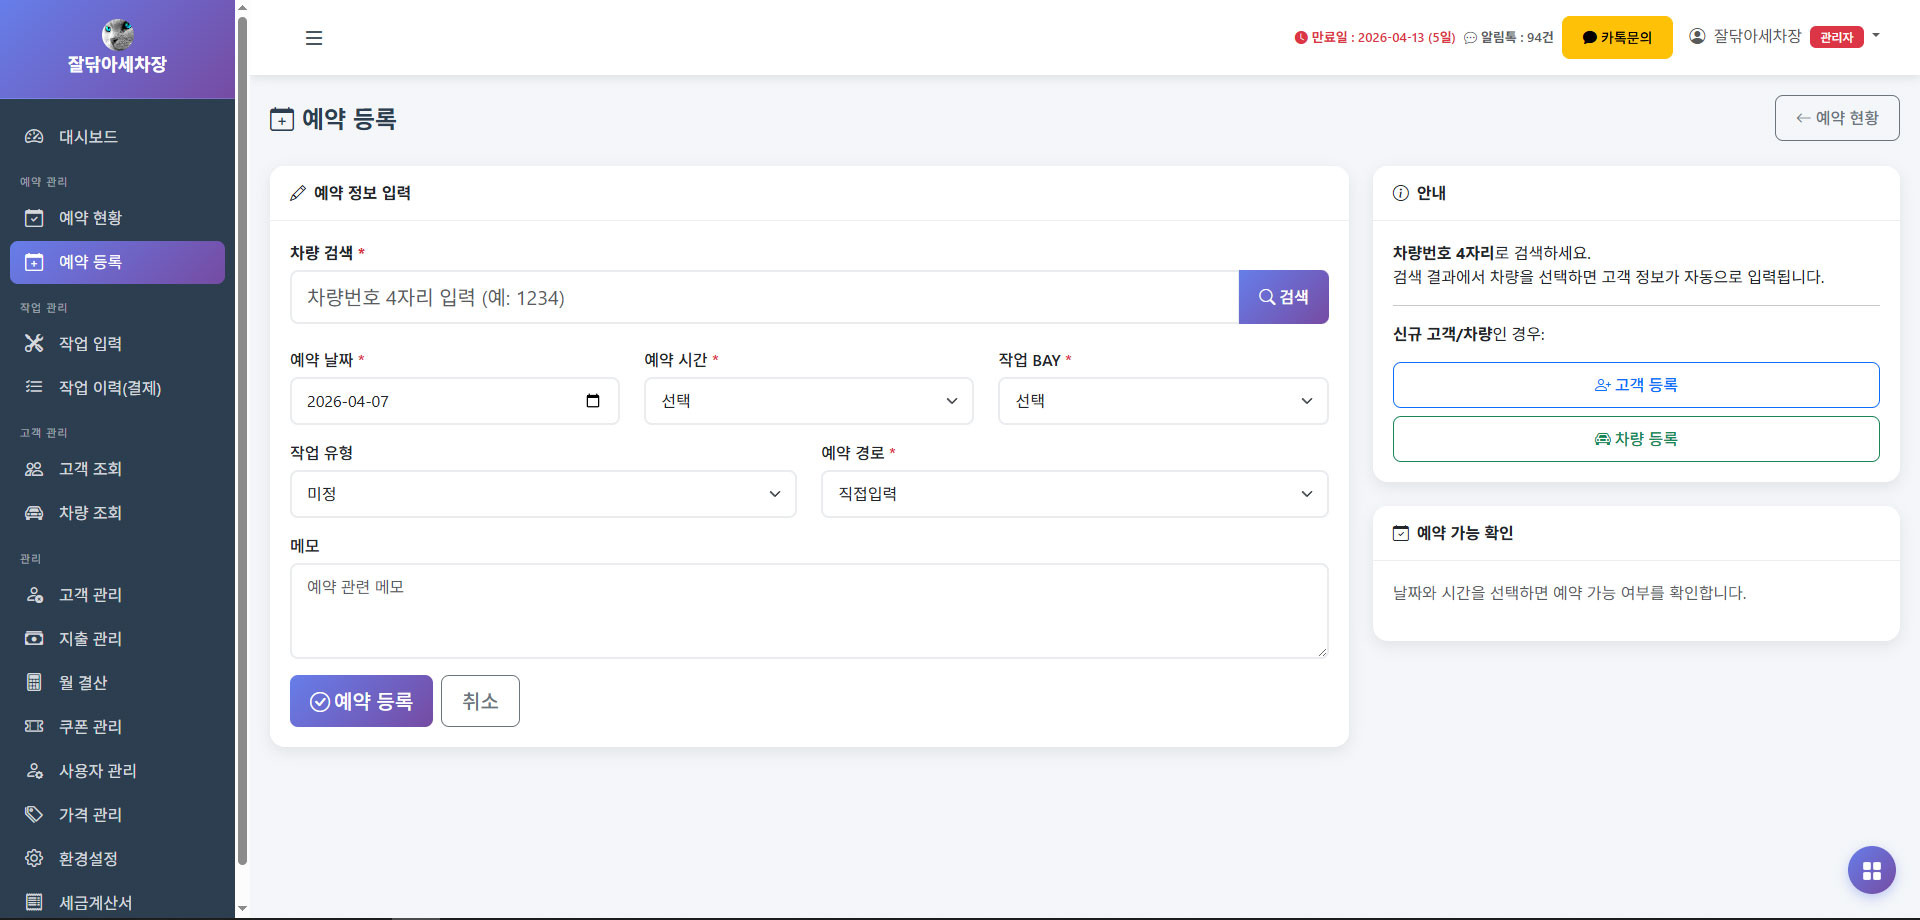Viewport: 1920px width, 920px height.
Task: Click the calendar icon in date field
Action: pos(593,401)
